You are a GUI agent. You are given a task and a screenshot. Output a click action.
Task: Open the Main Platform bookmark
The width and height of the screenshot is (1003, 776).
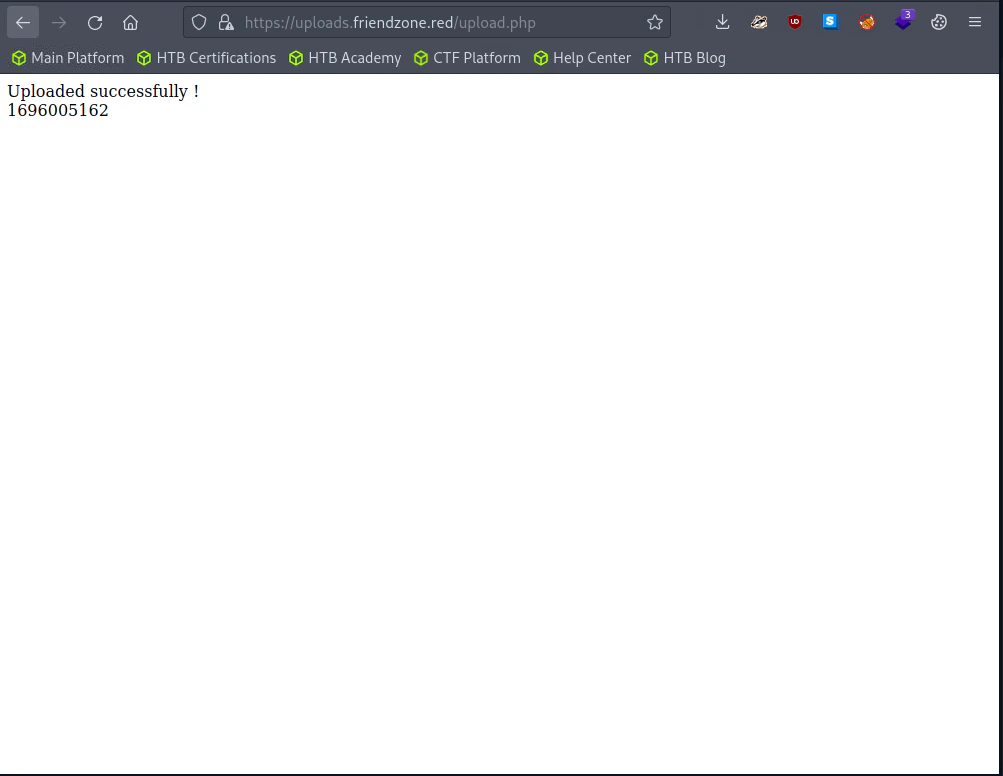(68, 58)
